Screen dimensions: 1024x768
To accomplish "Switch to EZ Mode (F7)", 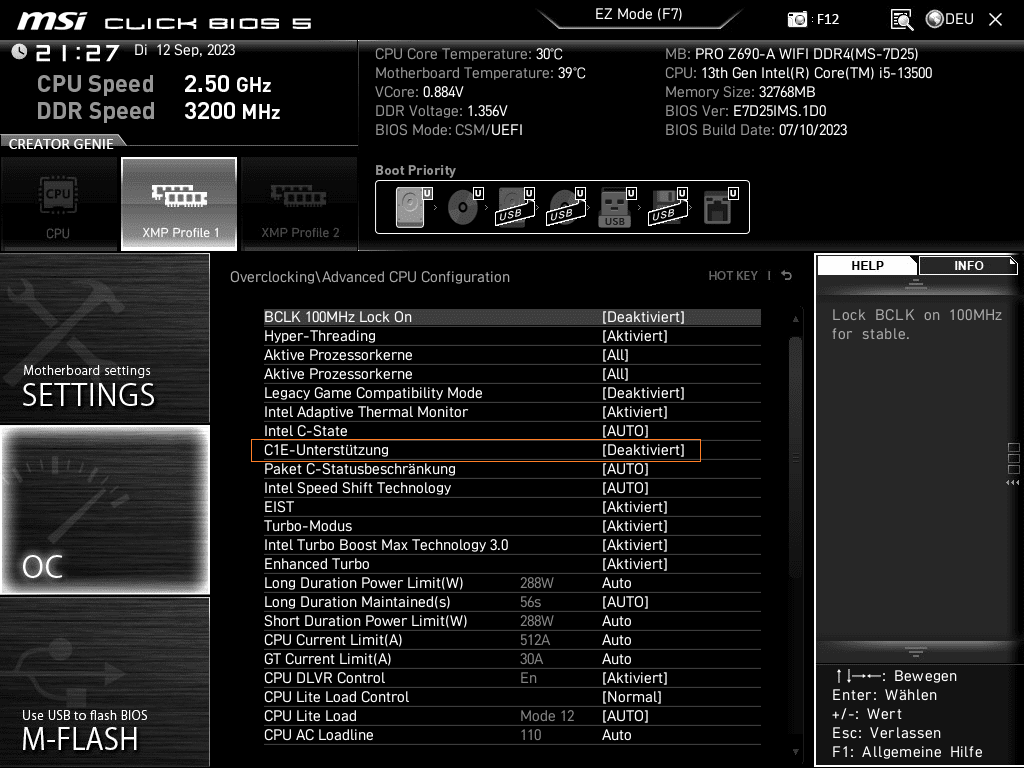I will (638, 14).
